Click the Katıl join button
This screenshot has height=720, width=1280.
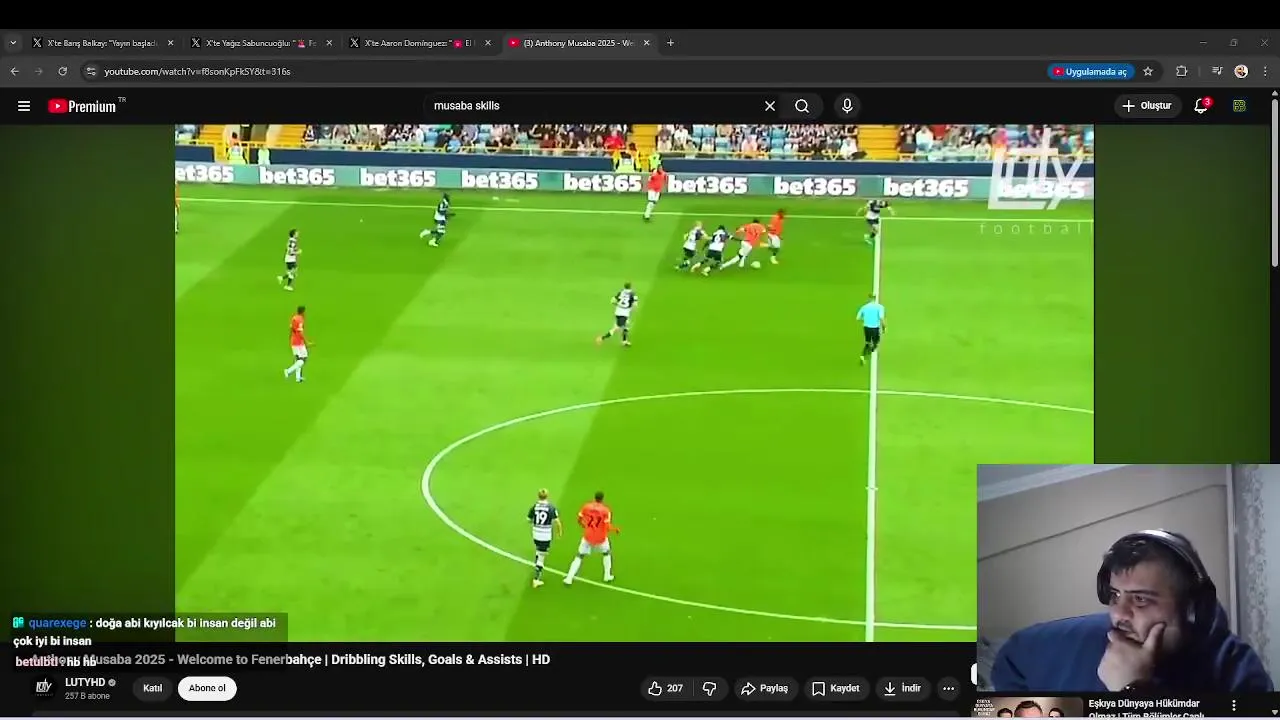[x=152, y=688]
